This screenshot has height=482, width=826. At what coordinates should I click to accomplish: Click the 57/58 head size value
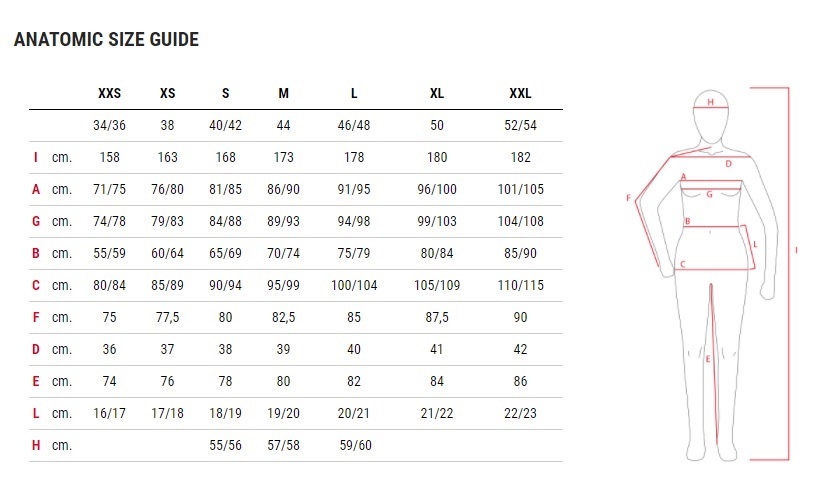click(284, 445)
